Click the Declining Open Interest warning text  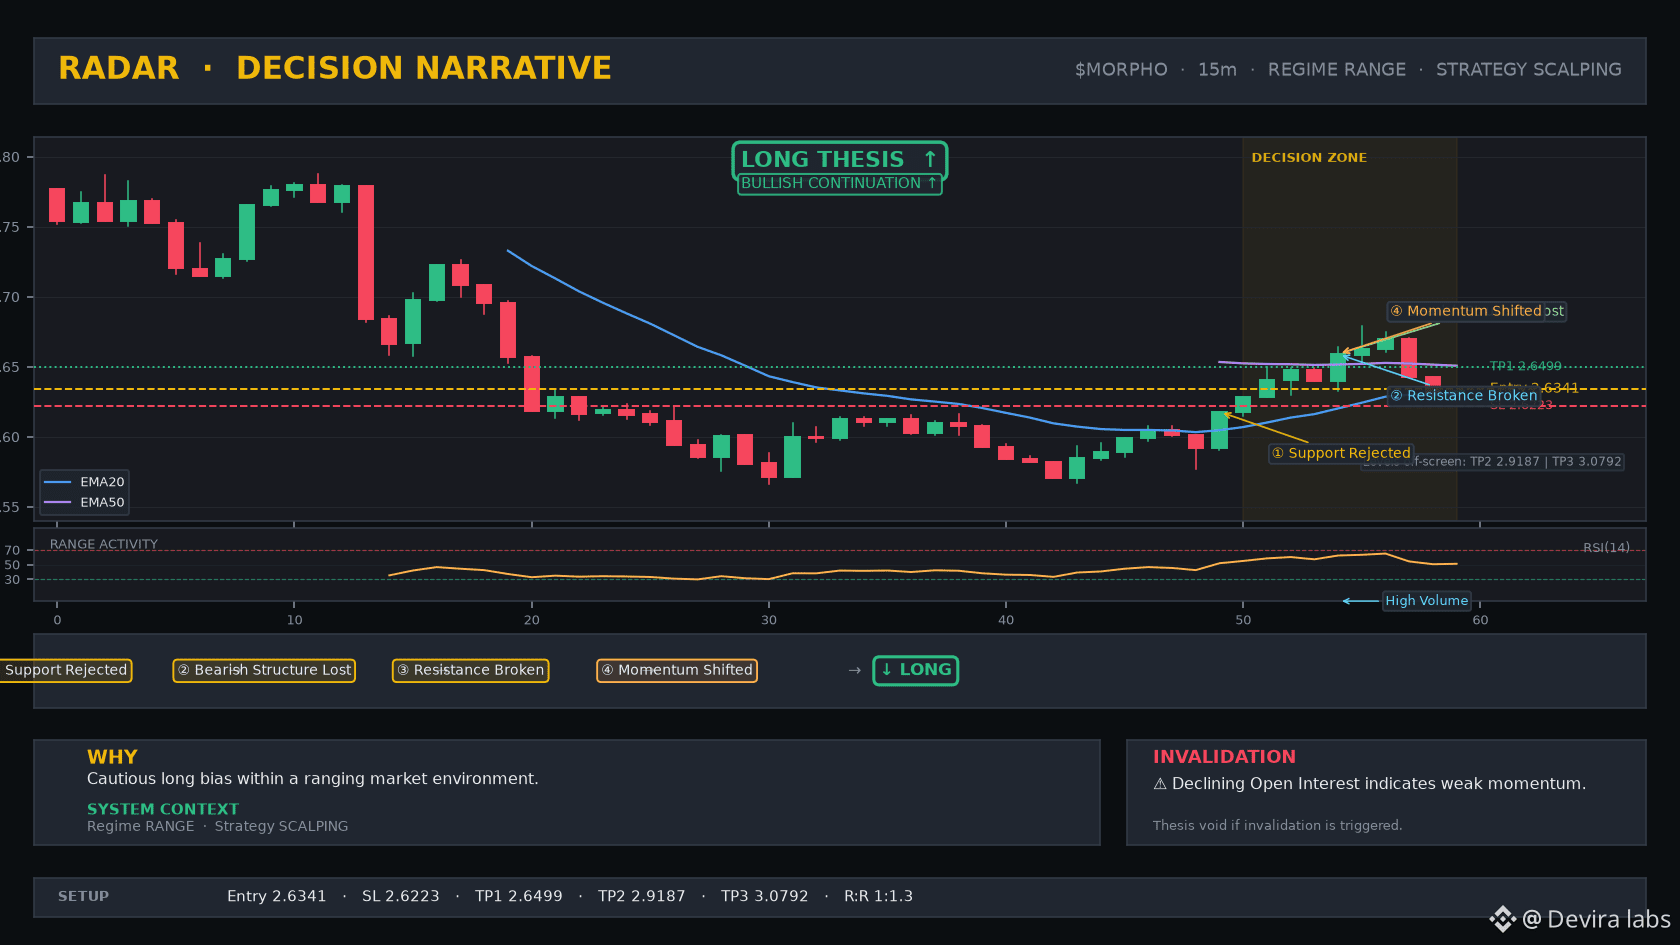1379,784
